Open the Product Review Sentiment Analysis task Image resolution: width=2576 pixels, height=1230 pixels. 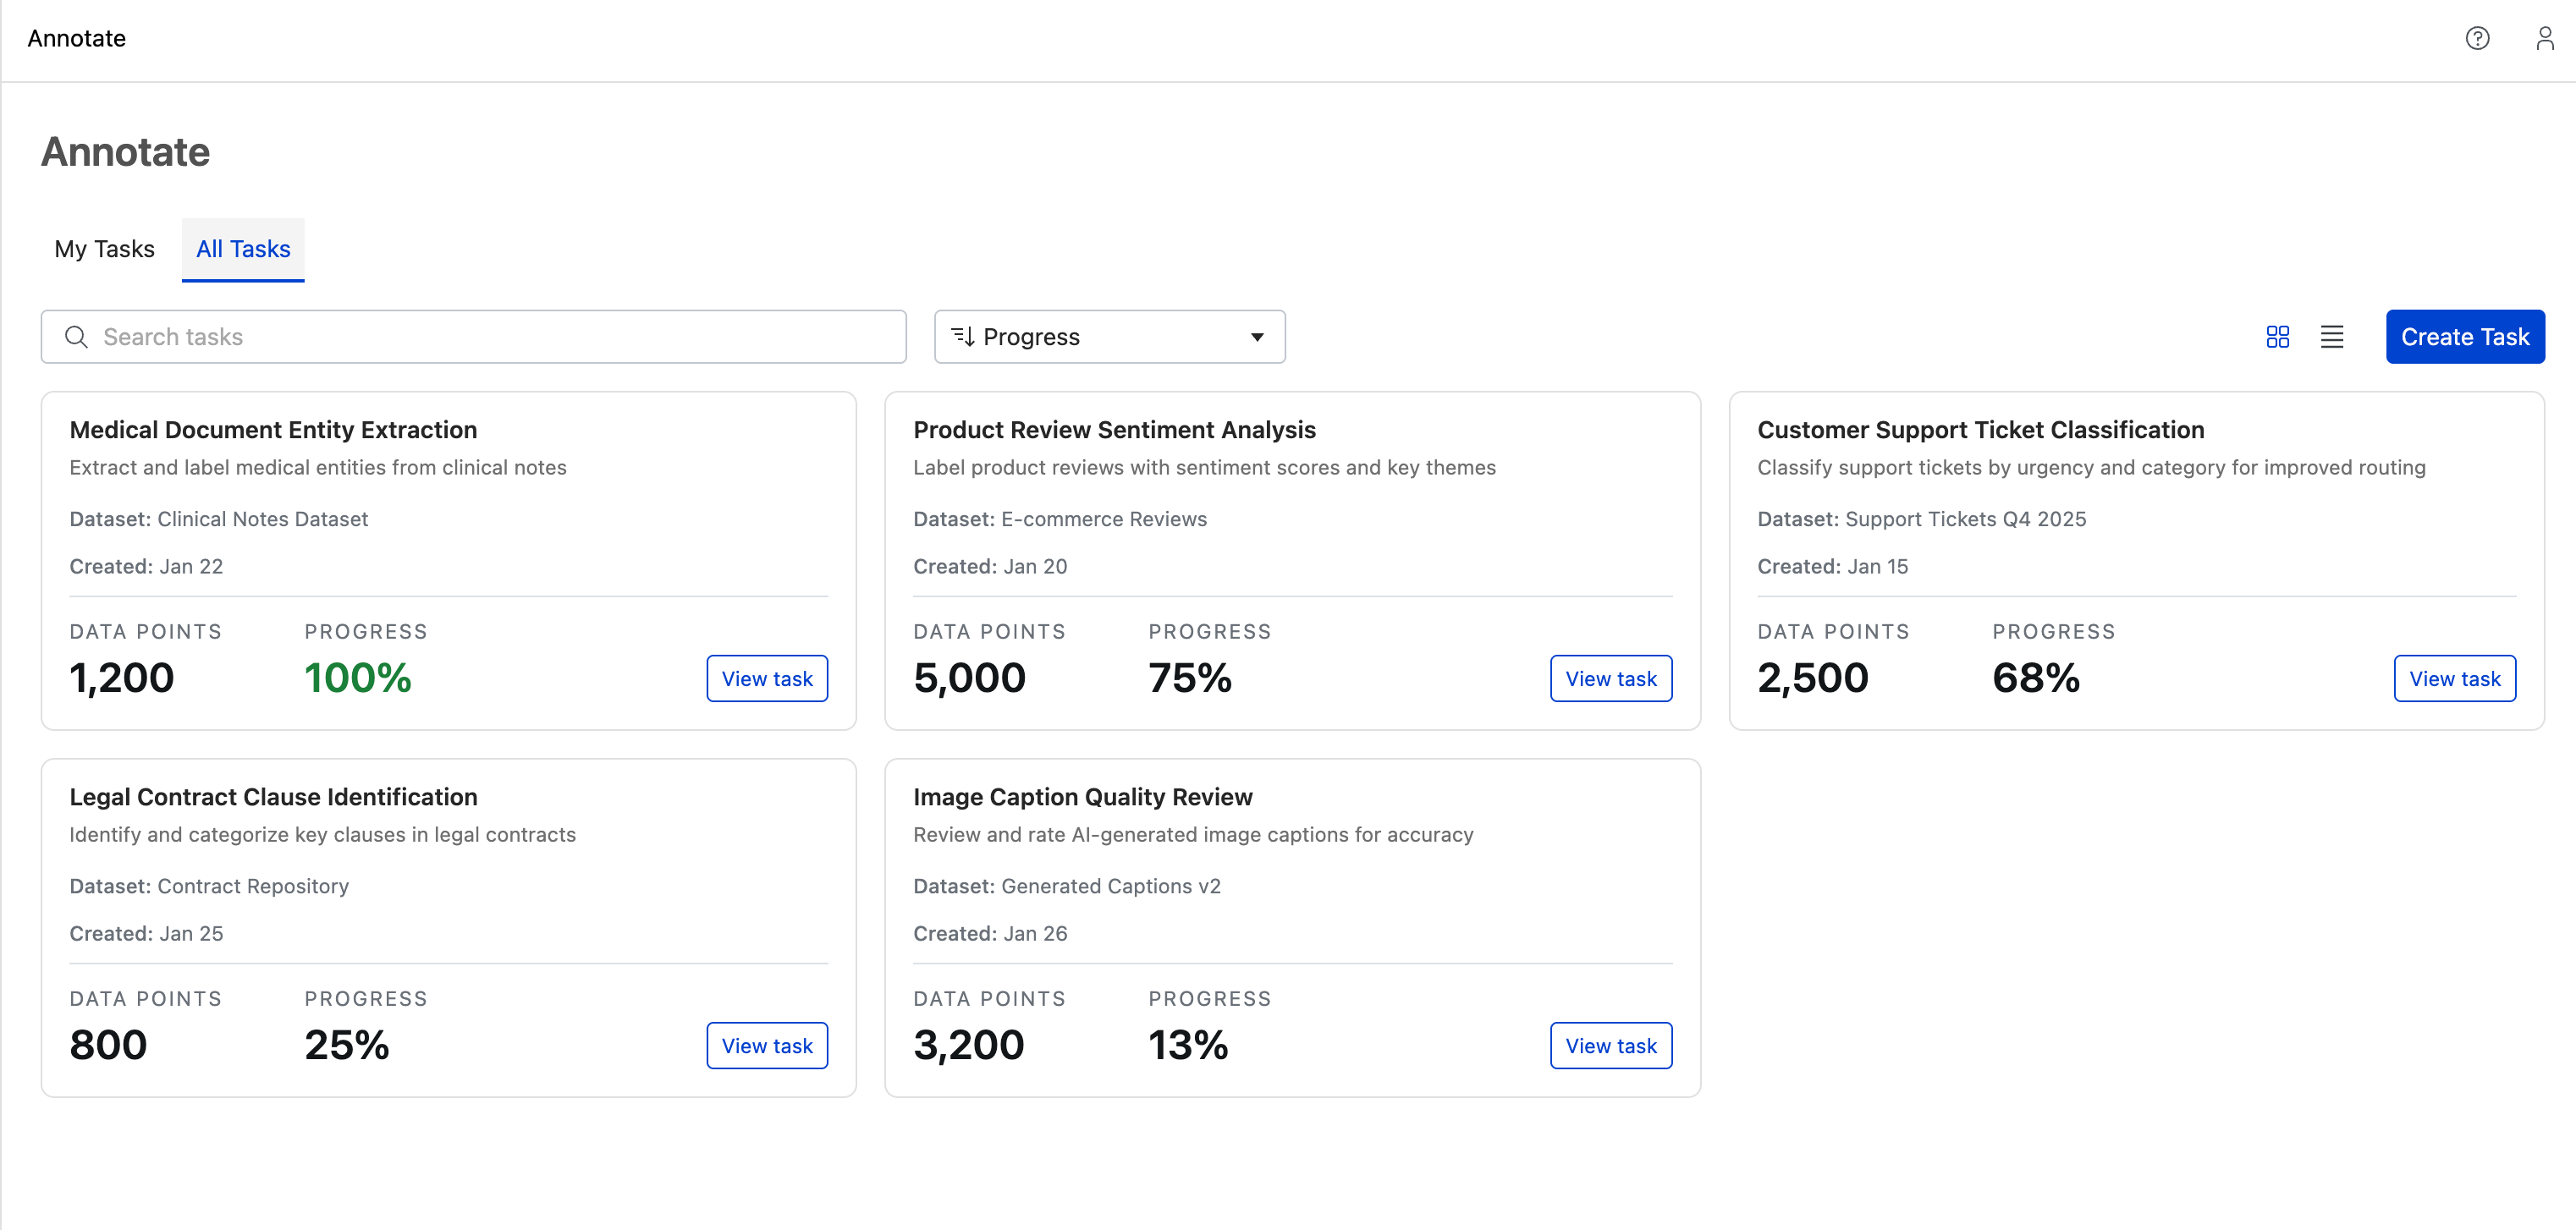click(1610, 678)
